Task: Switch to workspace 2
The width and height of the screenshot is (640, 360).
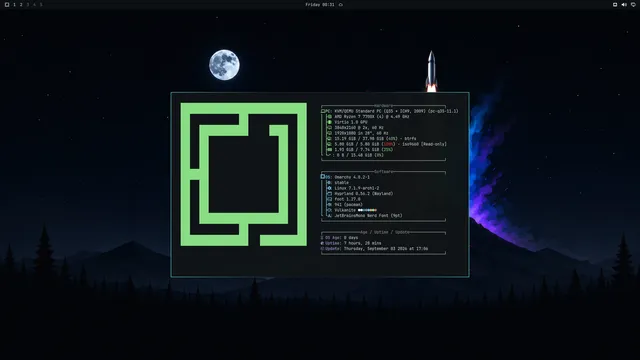Action: tap(21, 4)
